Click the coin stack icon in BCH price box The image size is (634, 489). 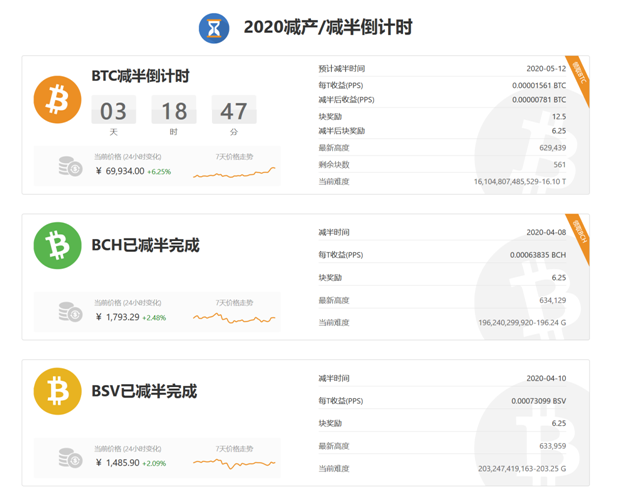[x=70, y=312]
